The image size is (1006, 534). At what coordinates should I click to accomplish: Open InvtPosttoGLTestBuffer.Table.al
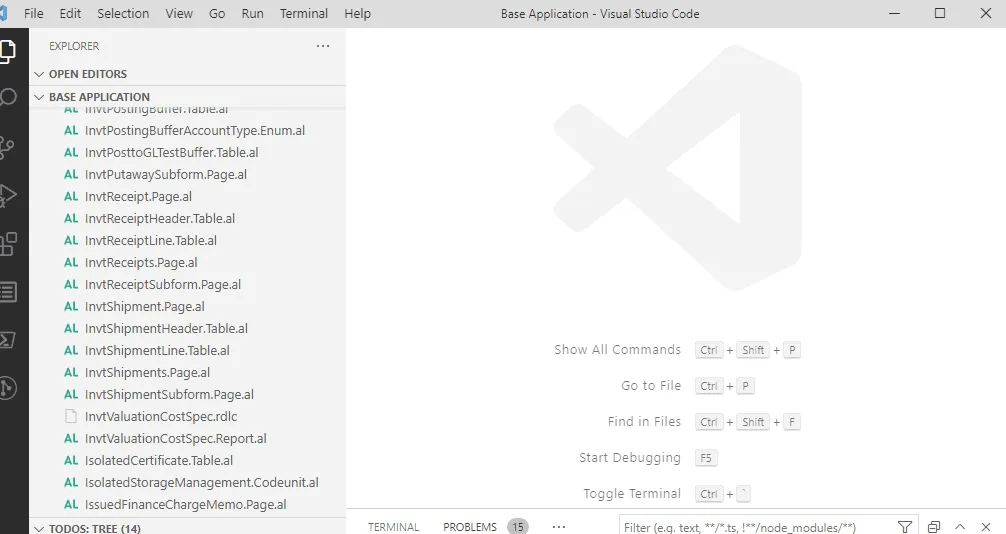click(171, 153)
